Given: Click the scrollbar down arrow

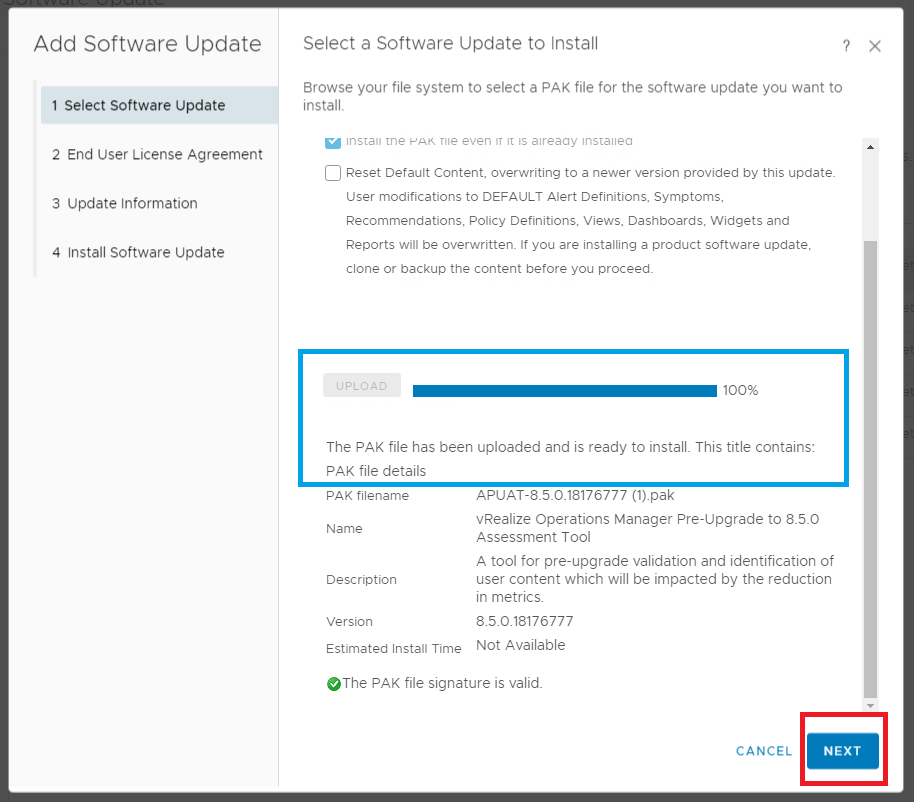Looking at the screenshot, I should coord(870,706).
